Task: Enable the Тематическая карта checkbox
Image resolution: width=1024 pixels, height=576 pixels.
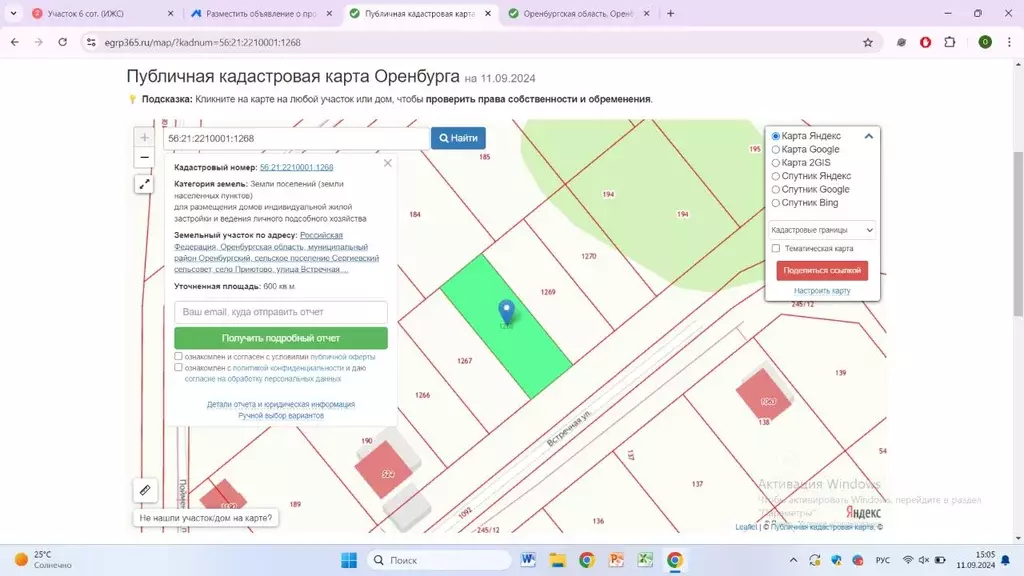Action: click(x=775, y=250)
